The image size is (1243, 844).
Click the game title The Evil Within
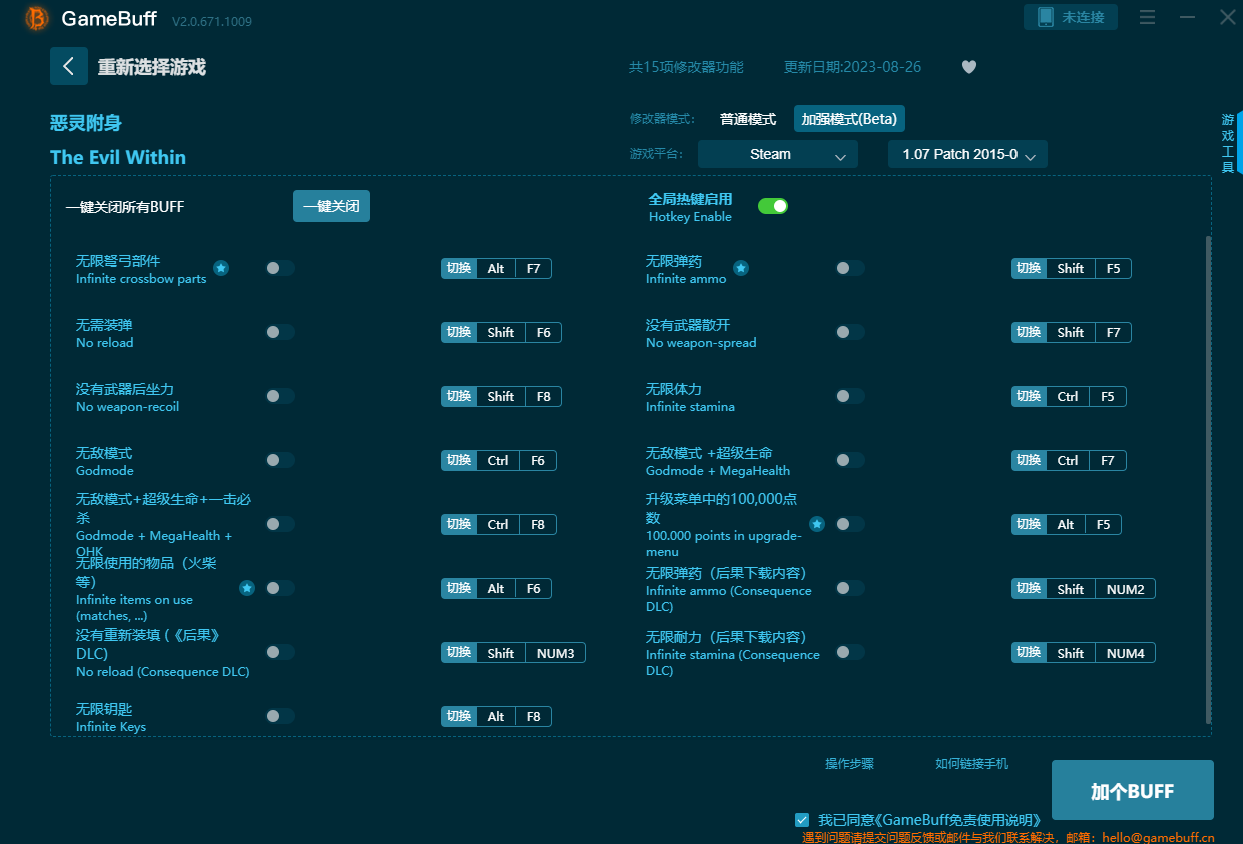(118, 157)
